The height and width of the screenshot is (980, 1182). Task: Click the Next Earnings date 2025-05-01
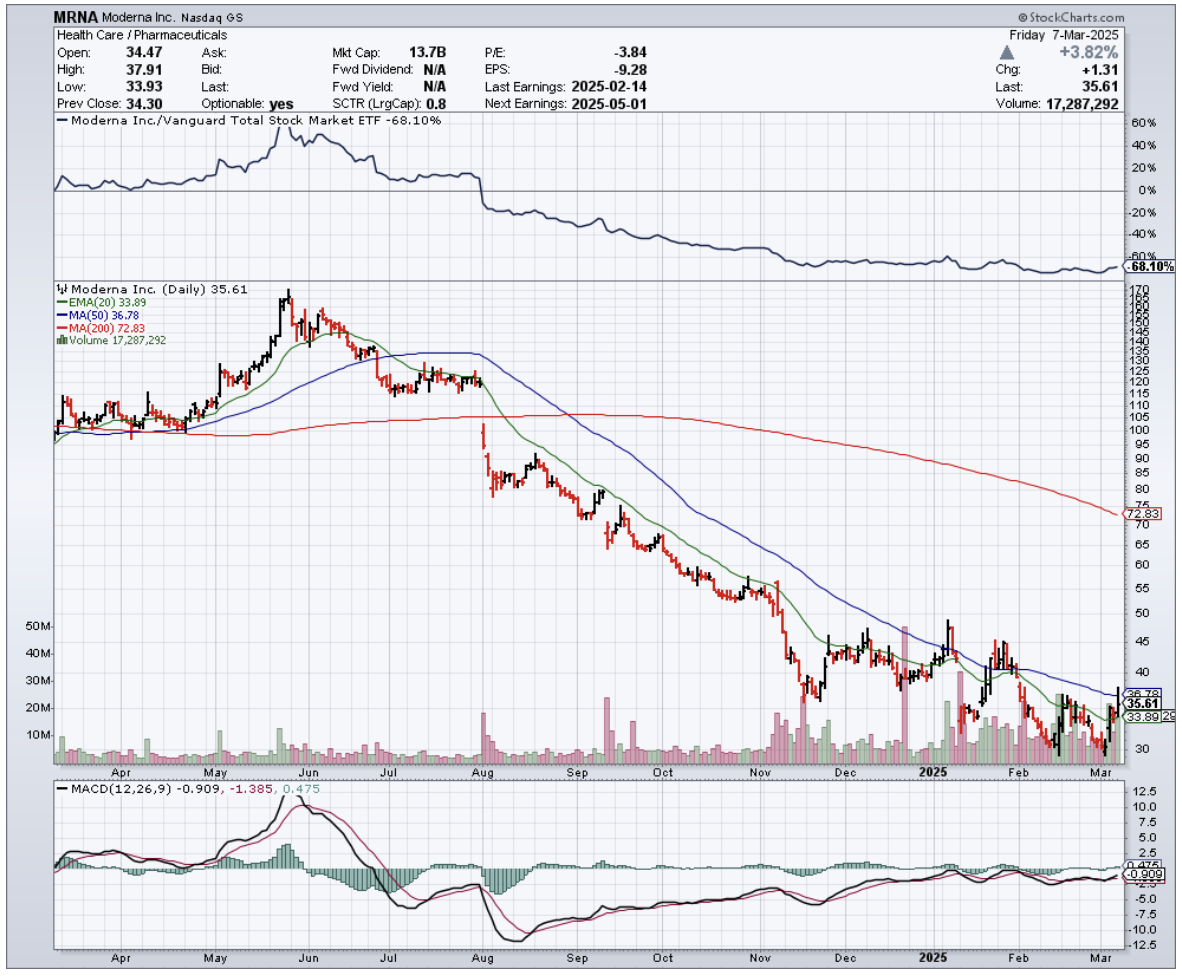596,104
